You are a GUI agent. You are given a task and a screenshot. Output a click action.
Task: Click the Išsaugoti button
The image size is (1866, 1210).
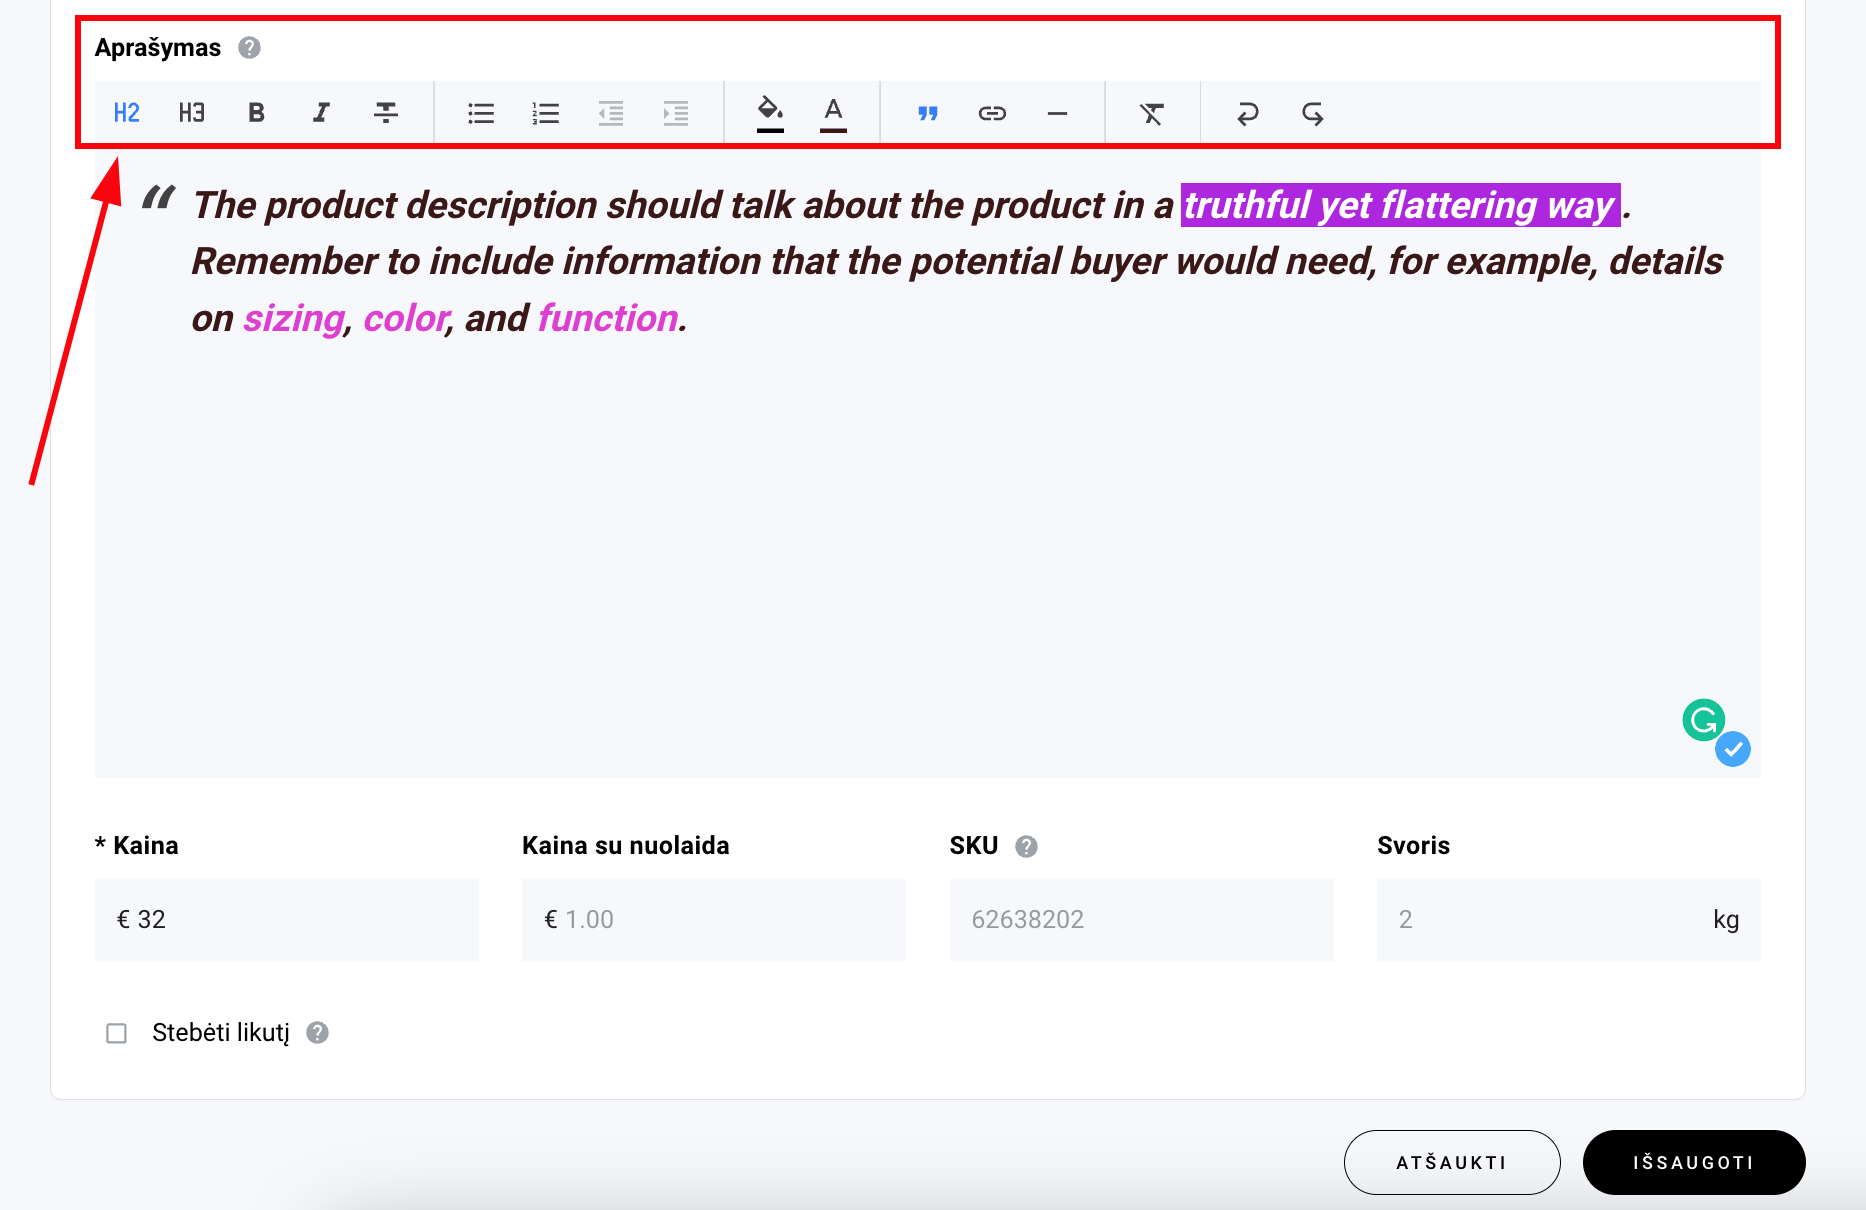[x=1693, y=1162]
